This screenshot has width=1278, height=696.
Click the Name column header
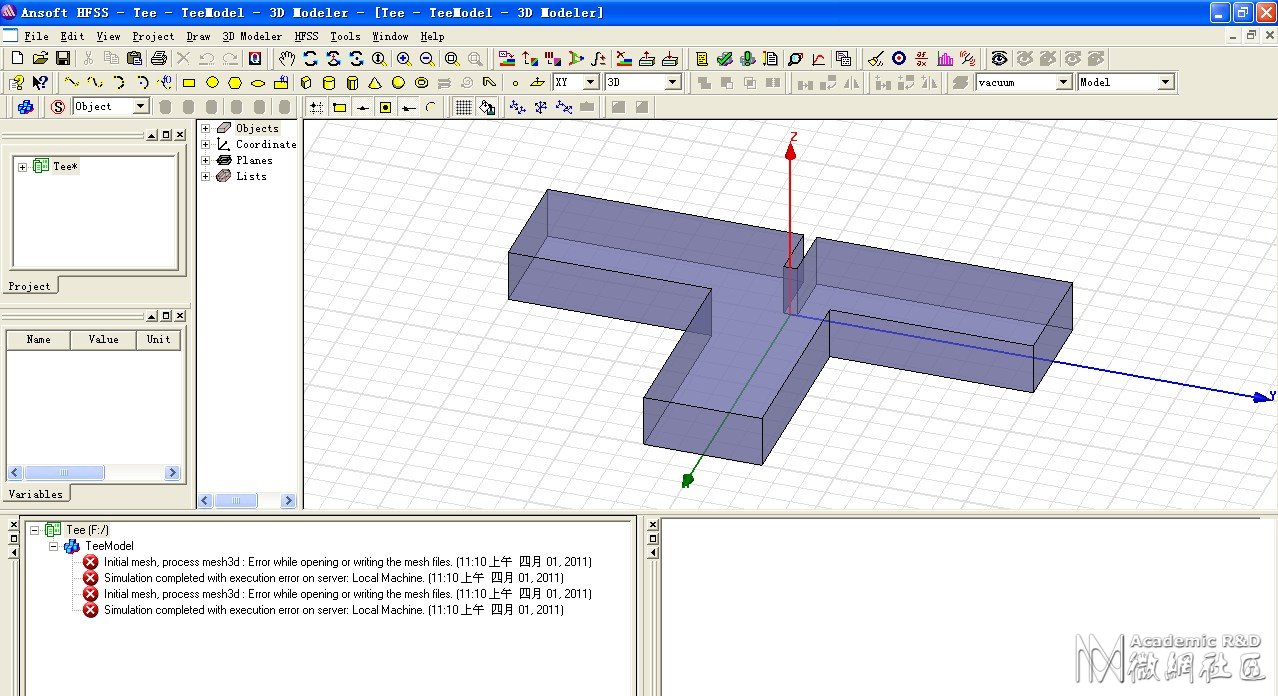[x=38, y=340]
